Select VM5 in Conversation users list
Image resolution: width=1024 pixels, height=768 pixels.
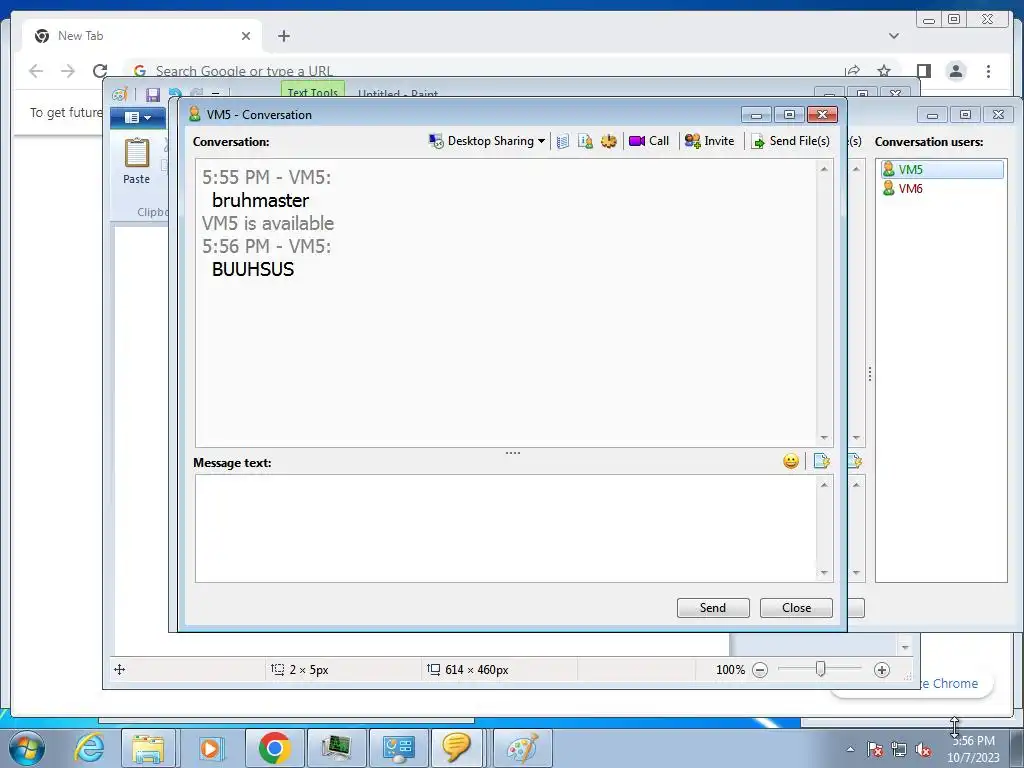[942, 170]
